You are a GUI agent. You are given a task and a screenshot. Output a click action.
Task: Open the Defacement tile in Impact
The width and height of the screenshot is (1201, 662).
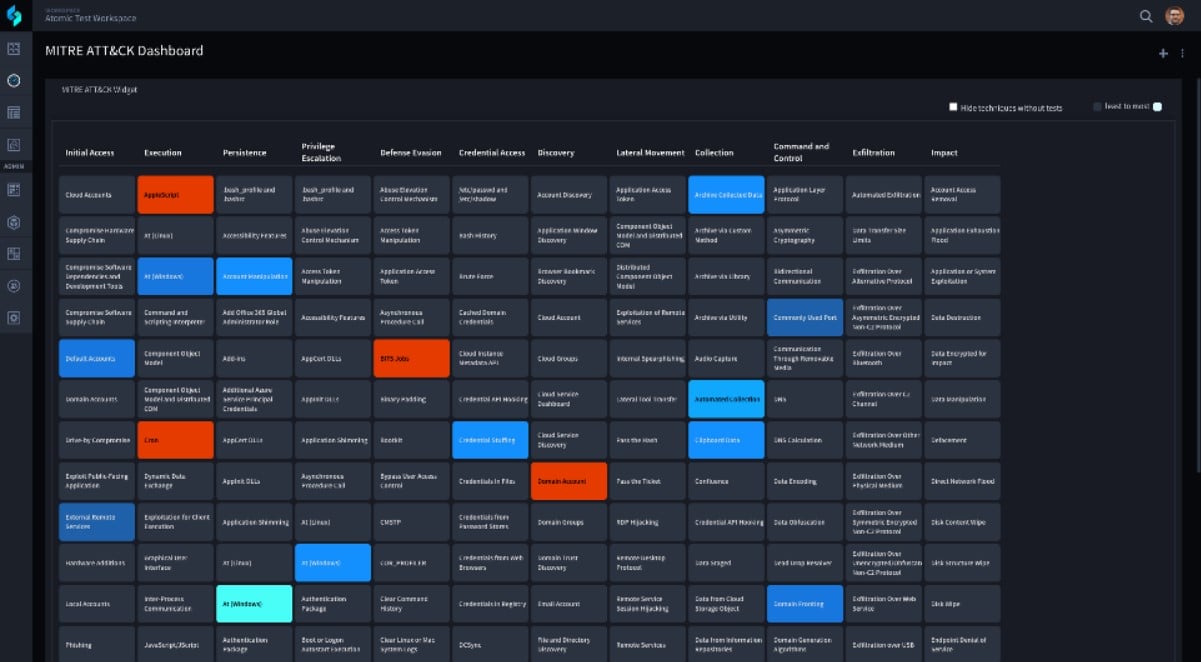(x=962, y=440)
